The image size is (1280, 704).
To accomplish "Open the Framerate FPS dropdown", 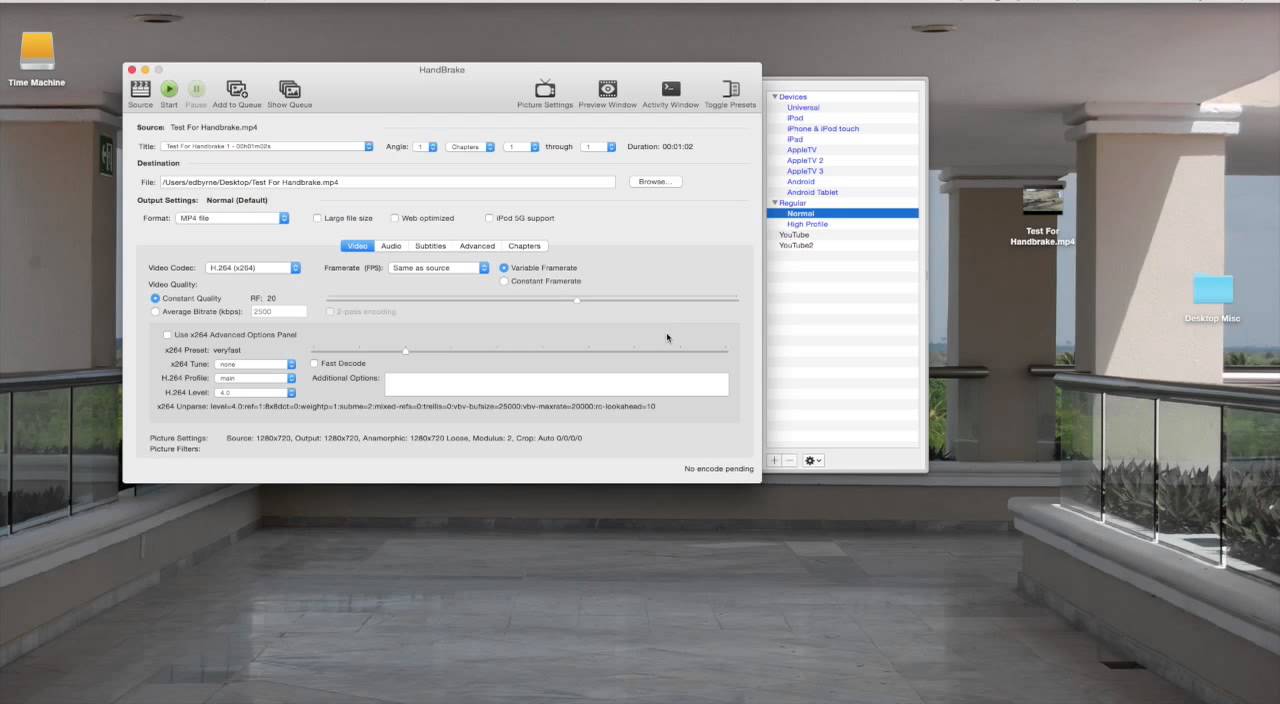I will pos(439,268).
